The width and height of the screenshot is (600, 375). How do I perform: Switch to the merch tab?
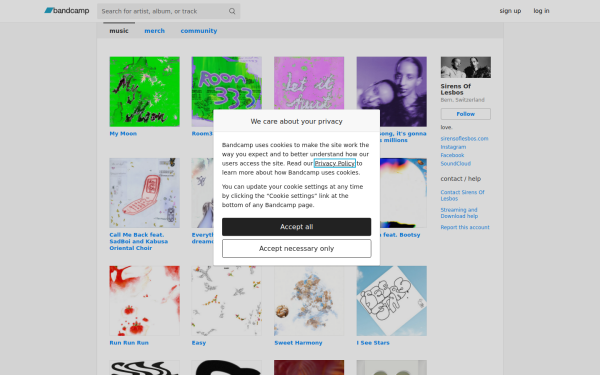click(155, 31)
